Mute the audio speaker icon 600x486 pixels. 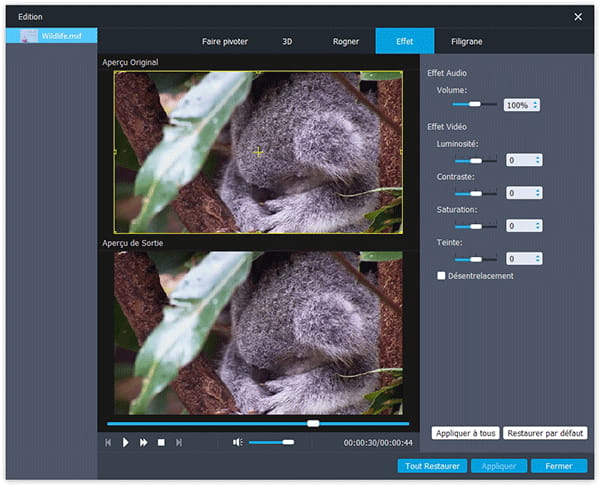pos(237,442)
